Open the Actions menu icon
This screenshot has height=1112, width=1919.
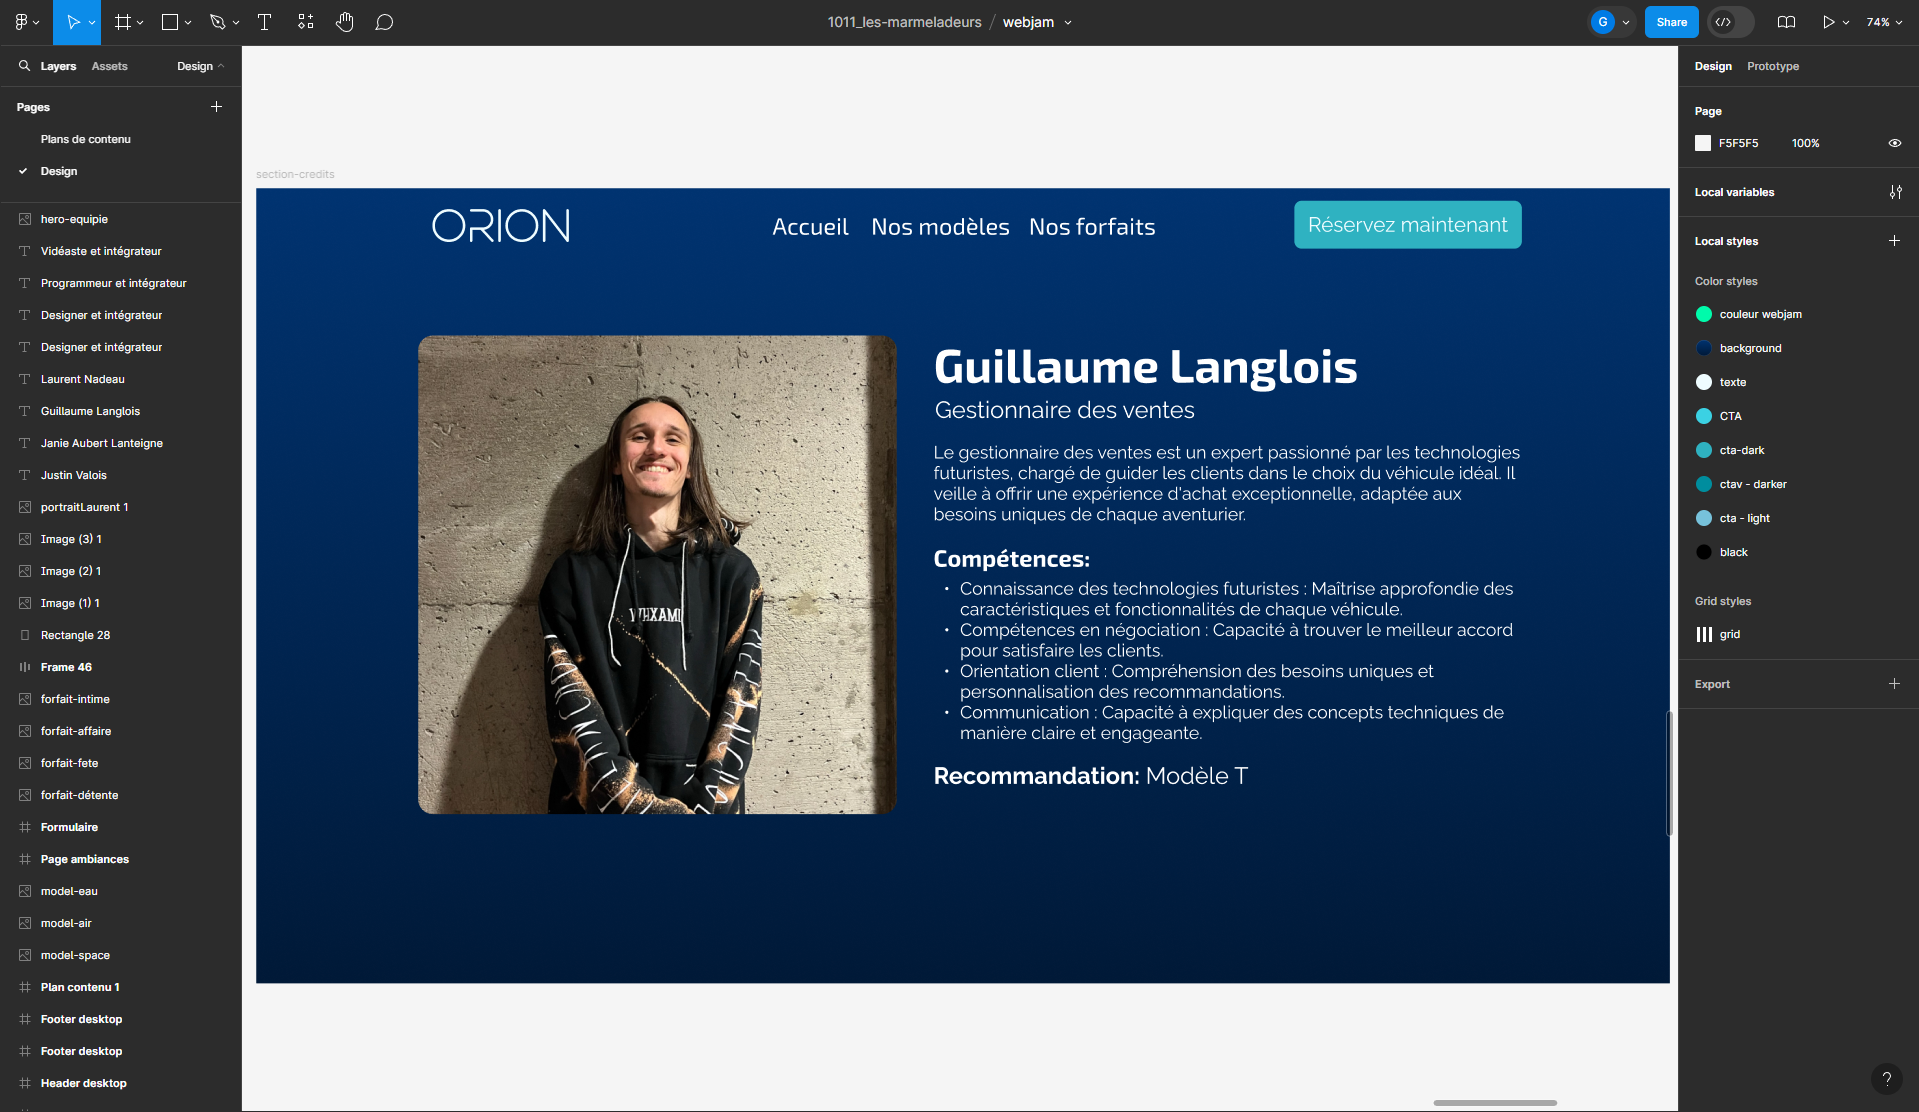(305, 22)
